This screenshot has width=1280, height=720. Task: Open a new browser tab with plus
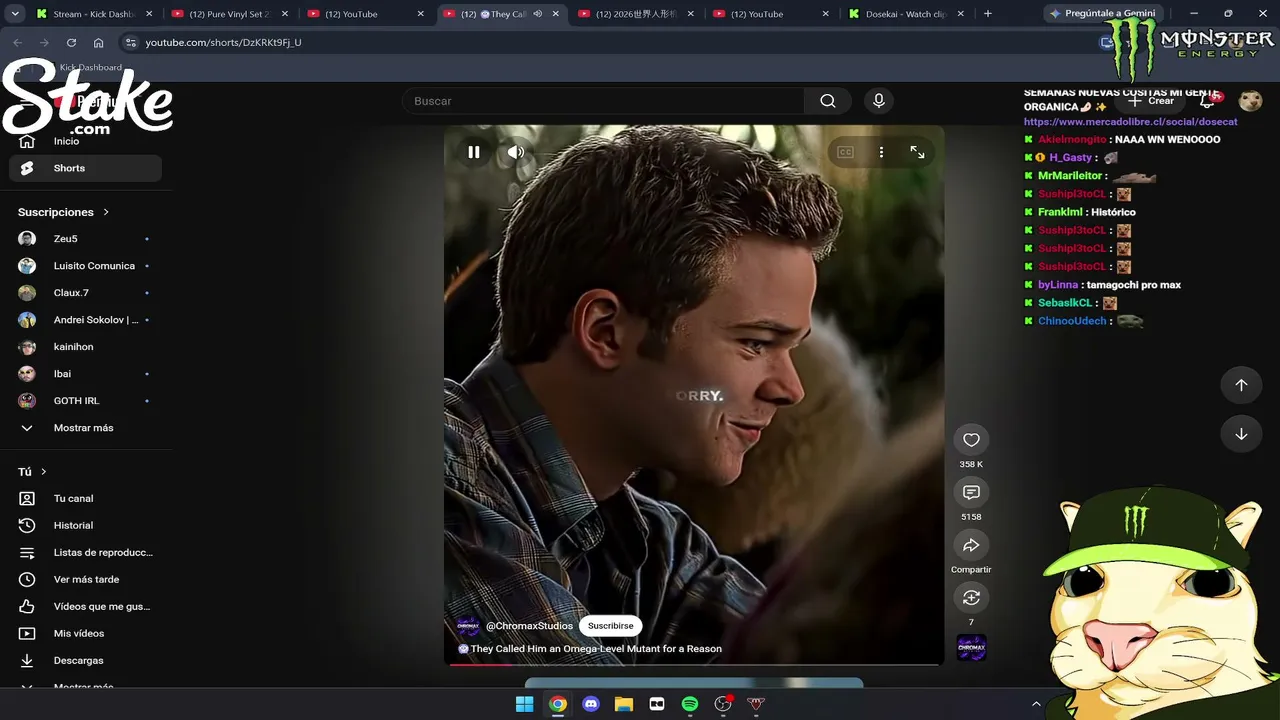(x=988, y=14)
